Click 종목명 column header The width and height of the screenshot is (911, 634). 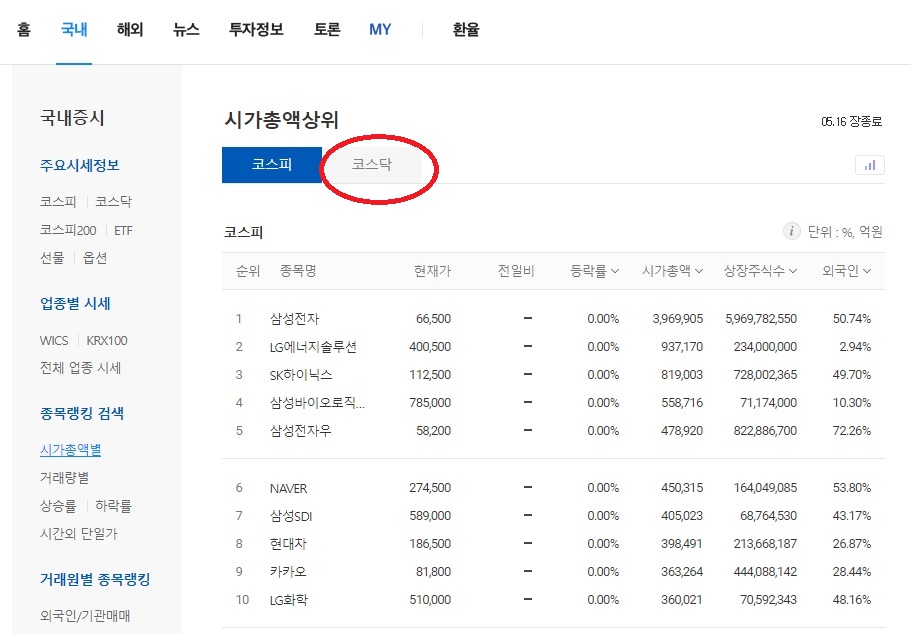(x=298, y=271)
